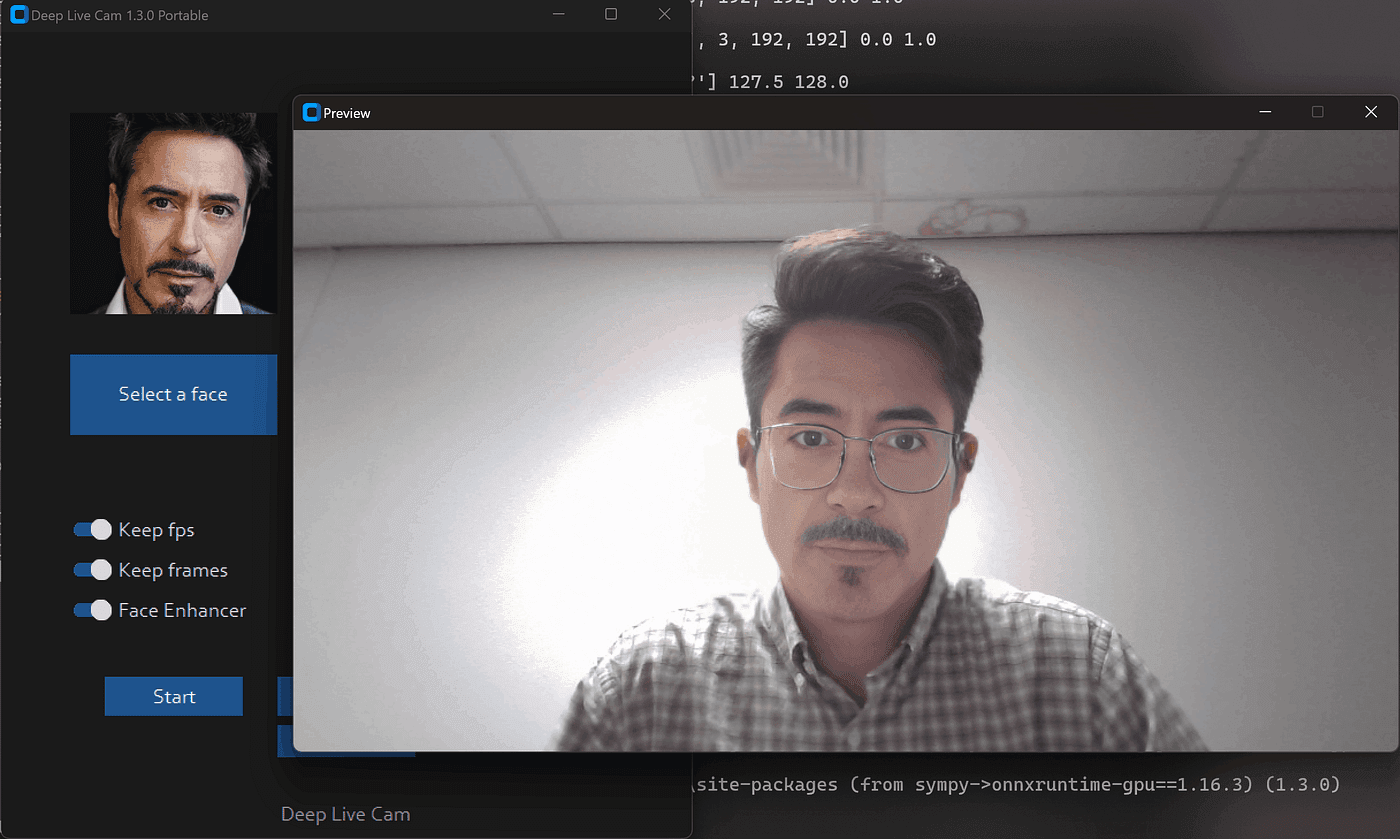Minimize the Preview window
This screenshot has width=1400, height=839.
[x=1265, y=112]
